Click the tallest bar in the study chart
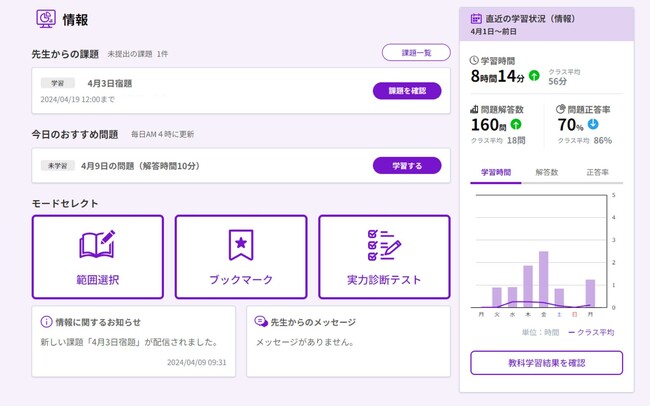The image size is (650, 407). 543,279
